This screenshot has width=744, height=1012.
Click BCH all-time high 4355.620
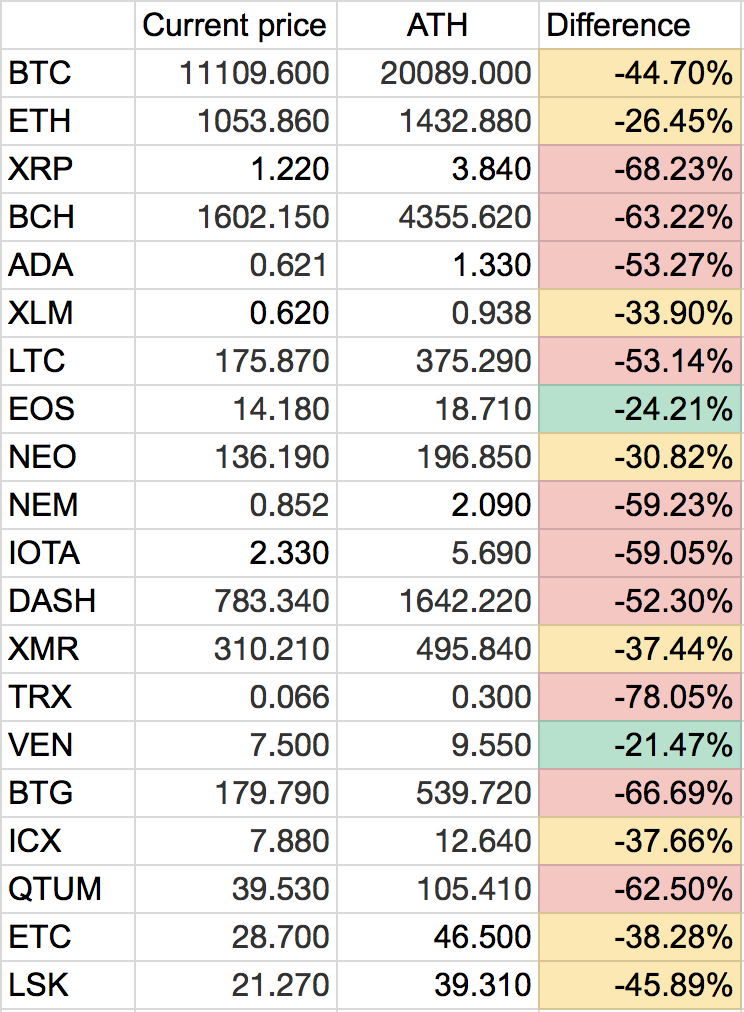pyautogui.click(x=455, y=217)
